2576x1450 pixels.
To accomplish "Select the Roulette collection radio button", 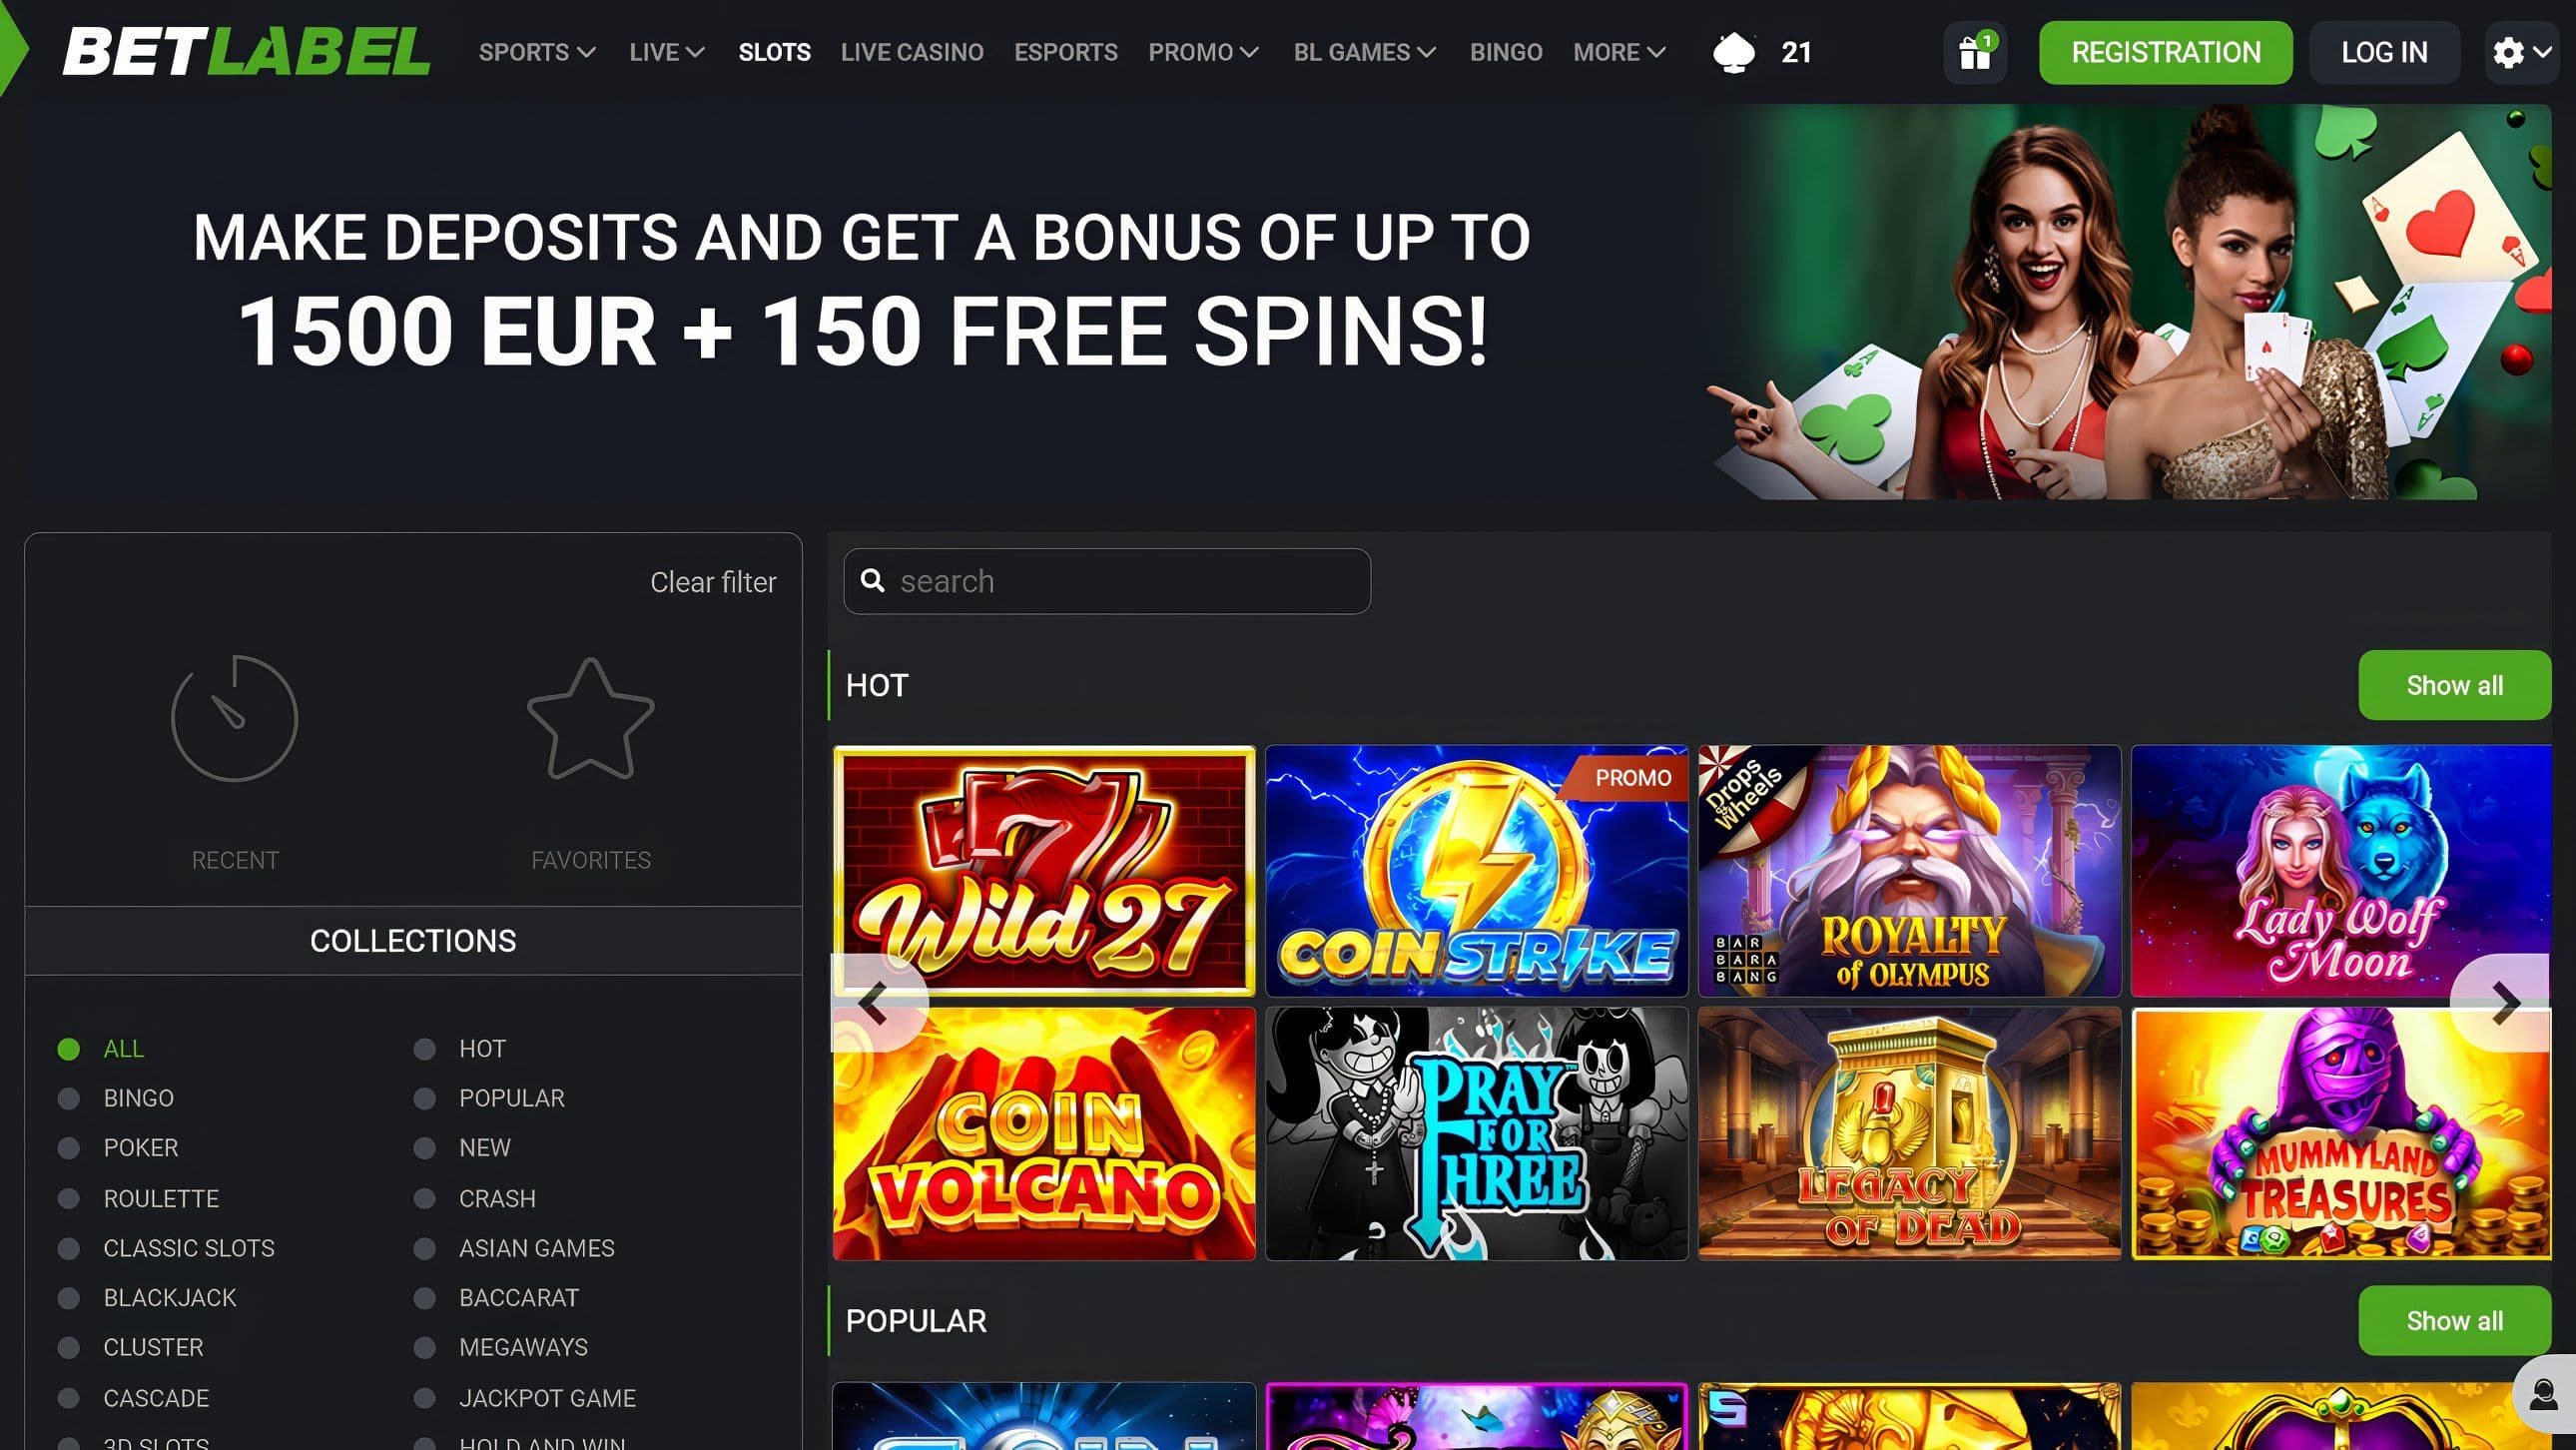I will [69, 1198].
